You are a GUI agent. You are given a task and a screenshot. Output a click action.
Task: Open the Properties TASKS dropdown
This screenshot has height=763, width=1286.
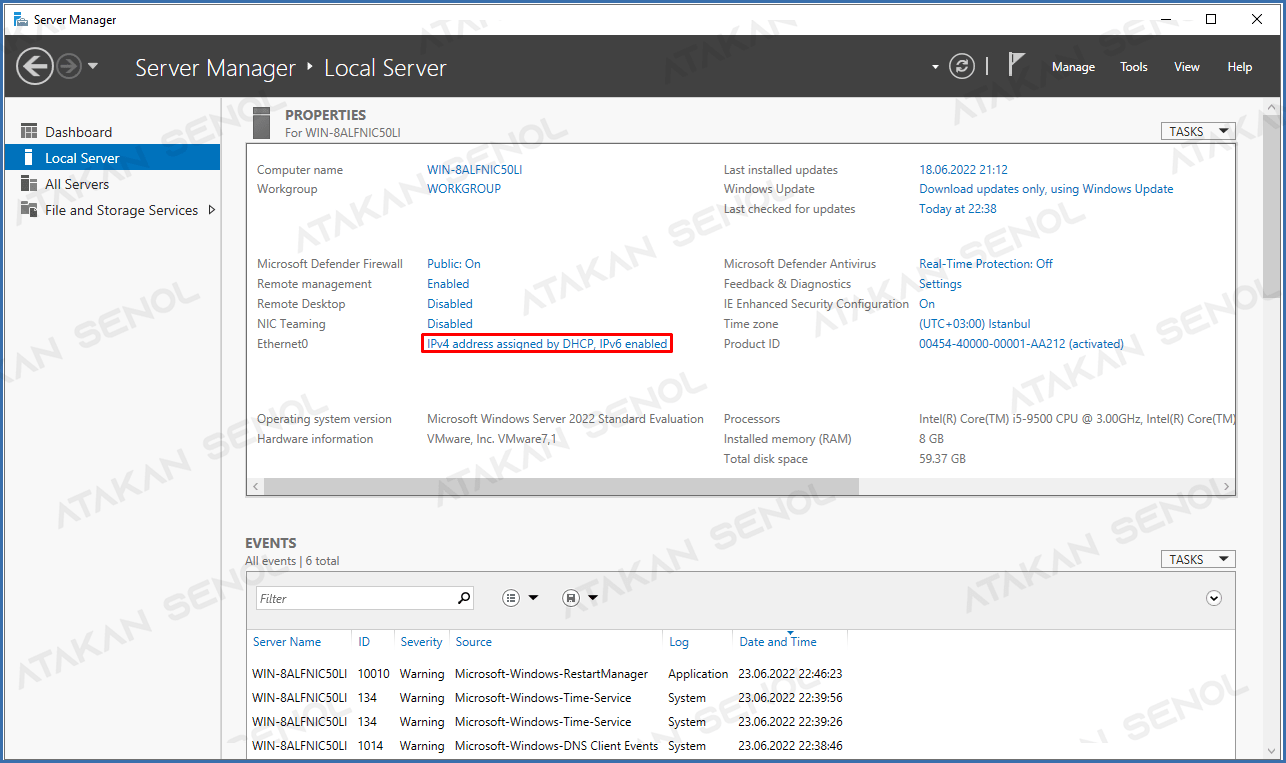(1198, 131)
